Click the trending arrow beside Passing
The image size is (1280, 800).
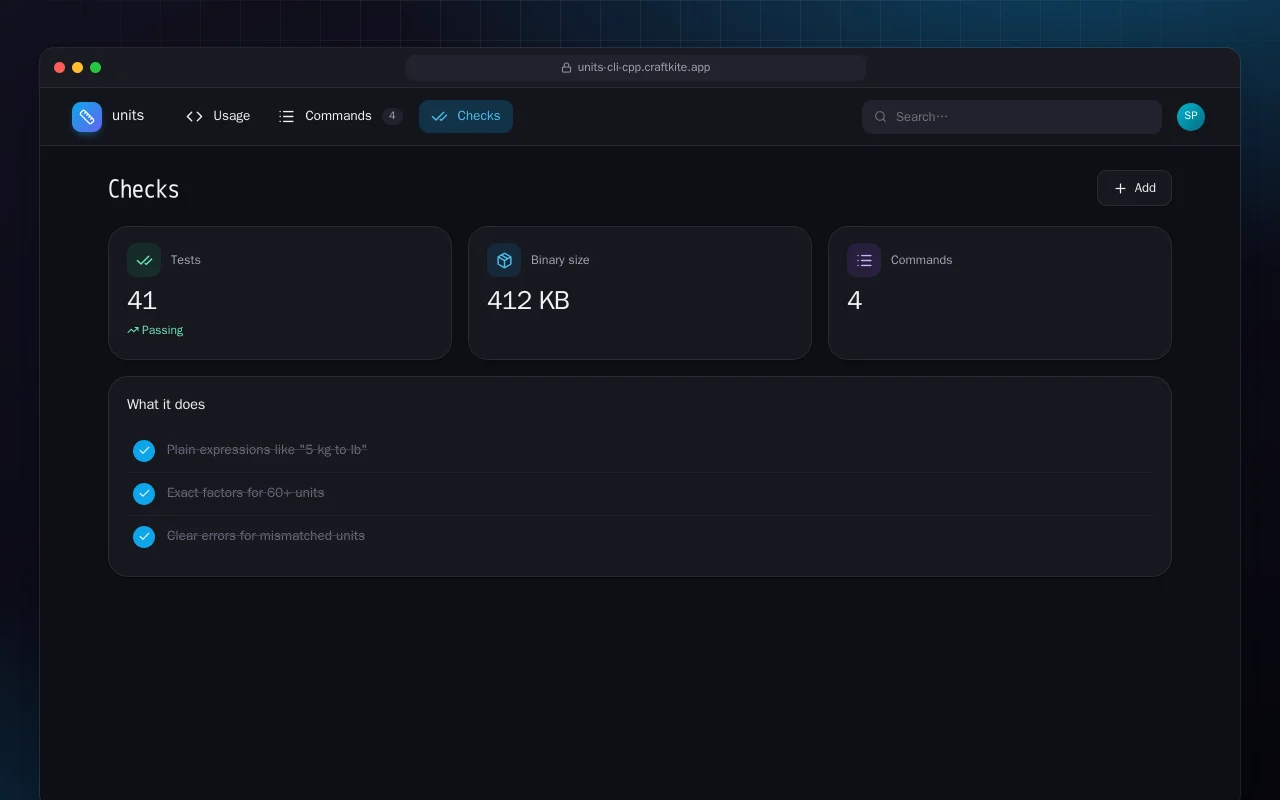click(133, 330)
